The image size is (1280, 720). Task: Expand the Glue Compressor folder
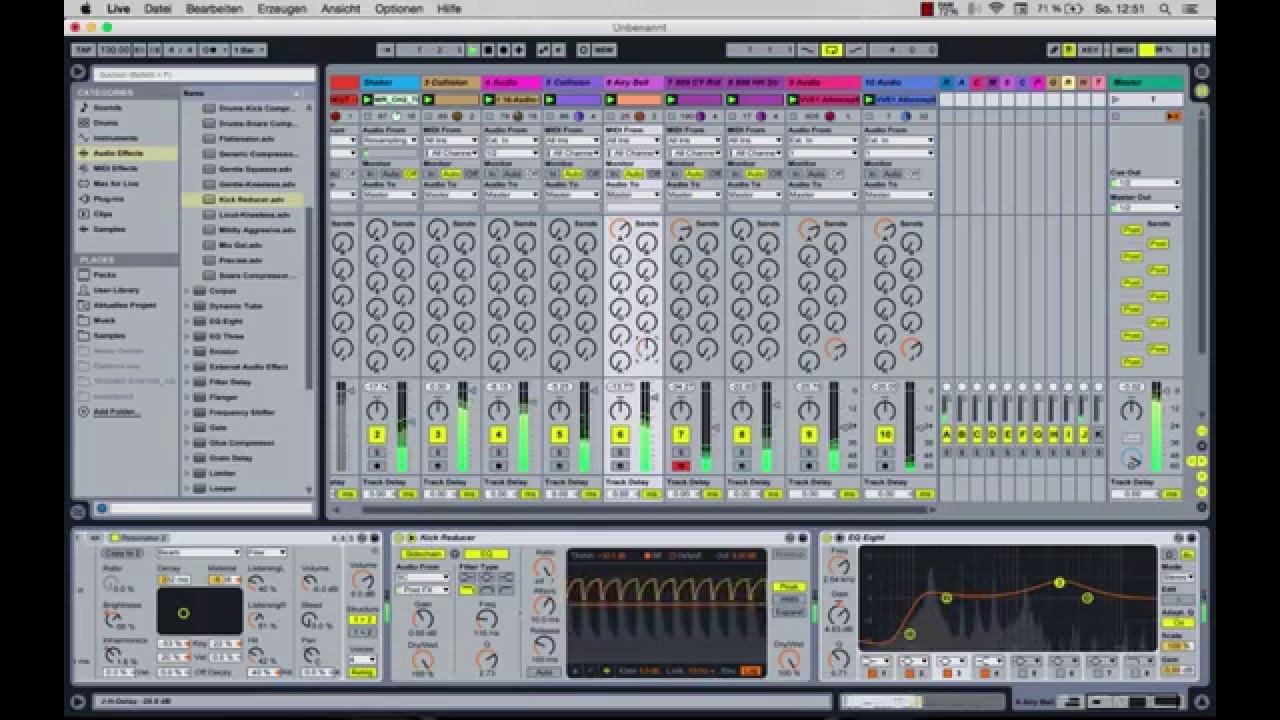pos(187,443)
